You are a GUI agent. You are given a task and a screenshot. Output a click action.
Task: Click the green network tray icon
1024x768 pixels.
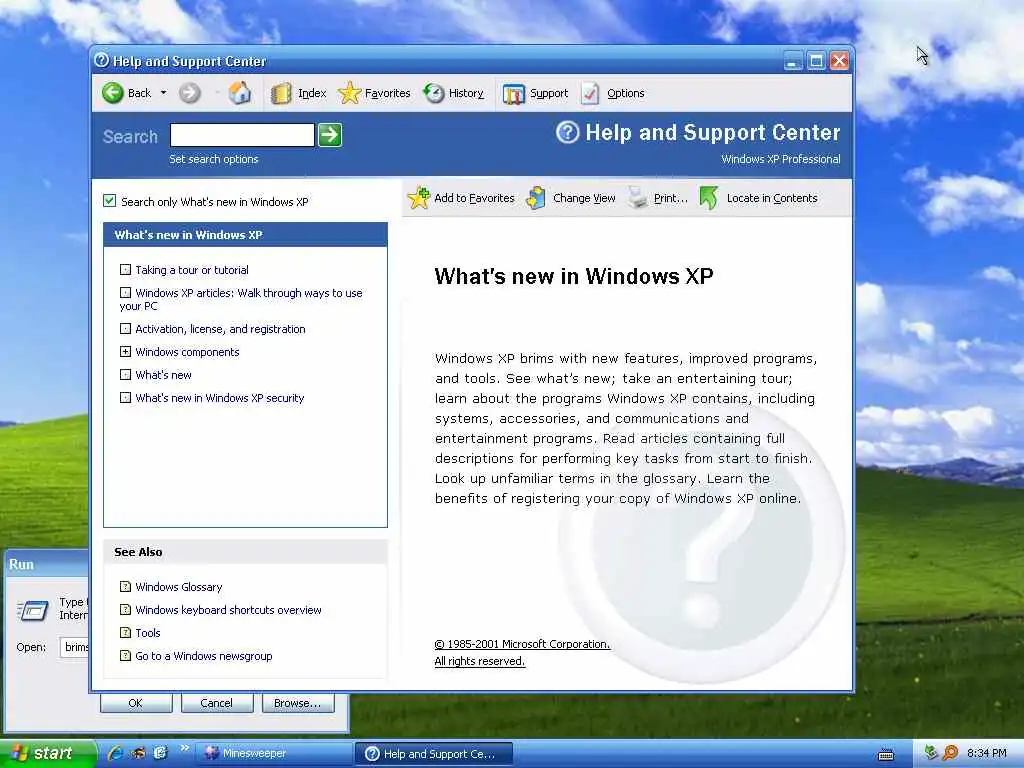tap(931, 753)
